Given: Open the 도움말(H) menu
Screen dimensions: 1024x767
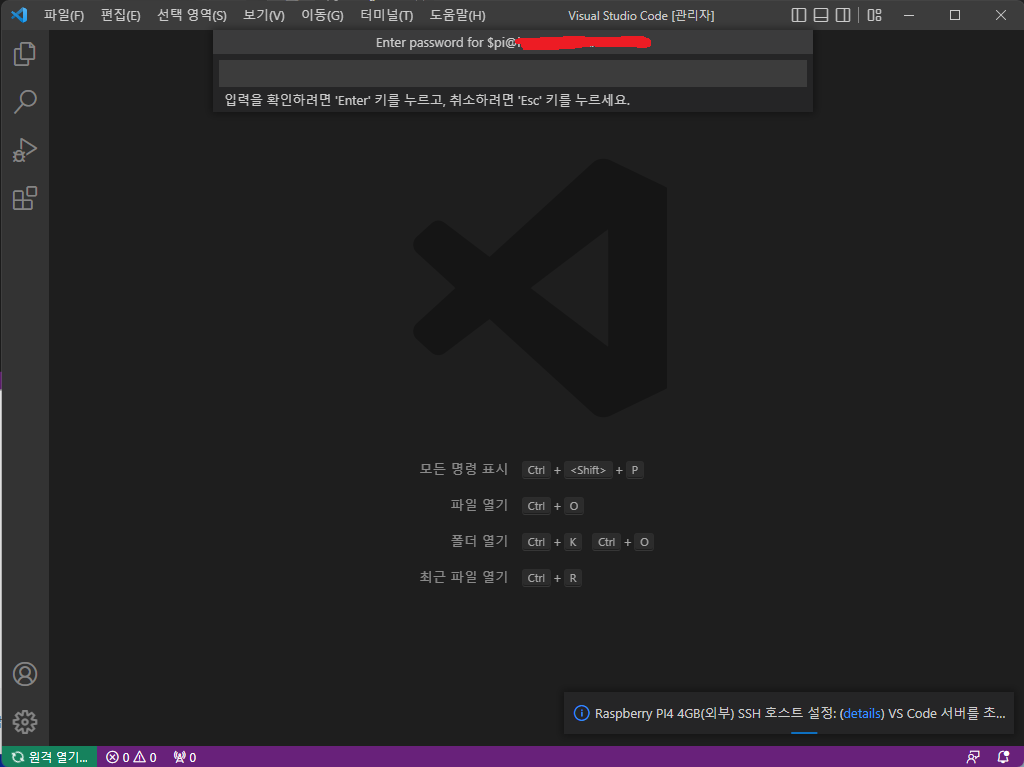Looking at the screenshot, I should click(457, 15).
